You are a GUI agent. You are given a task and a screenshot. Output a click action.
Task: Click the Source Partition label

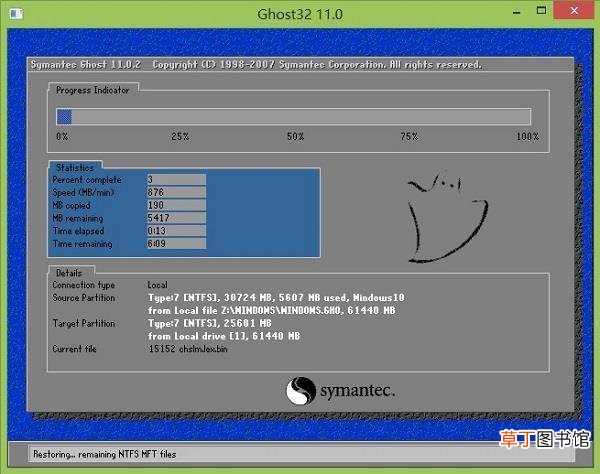(84, 298)
